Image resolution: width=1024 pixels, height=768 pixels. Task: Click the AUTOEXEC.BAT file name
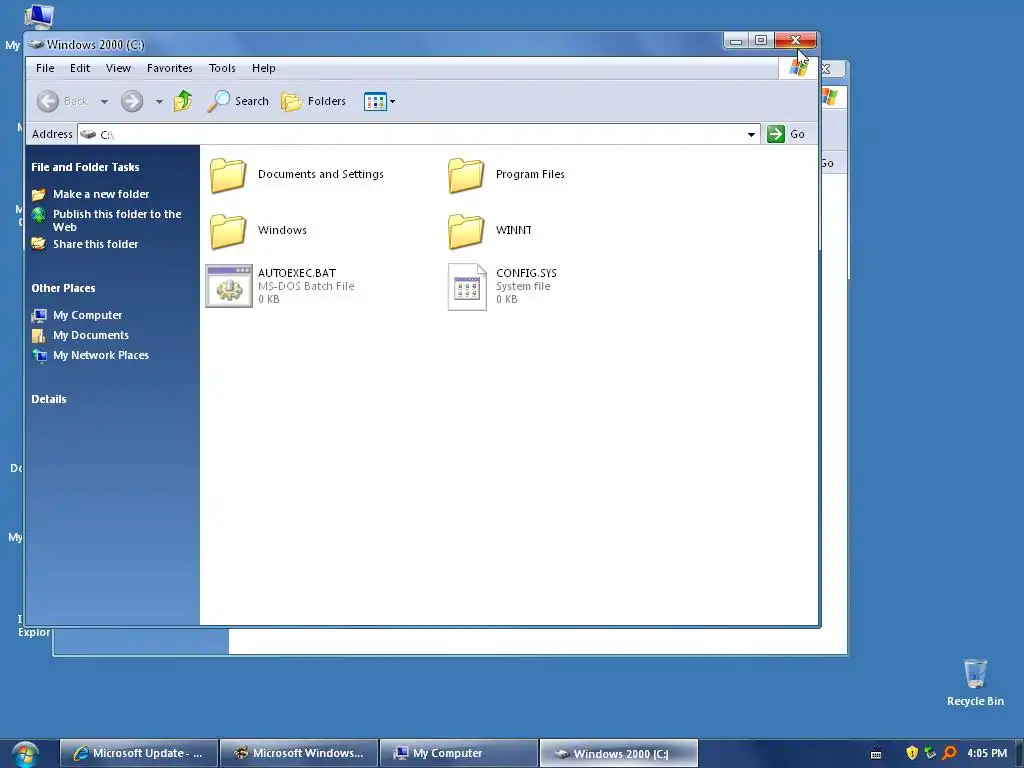tap(297, 273)
